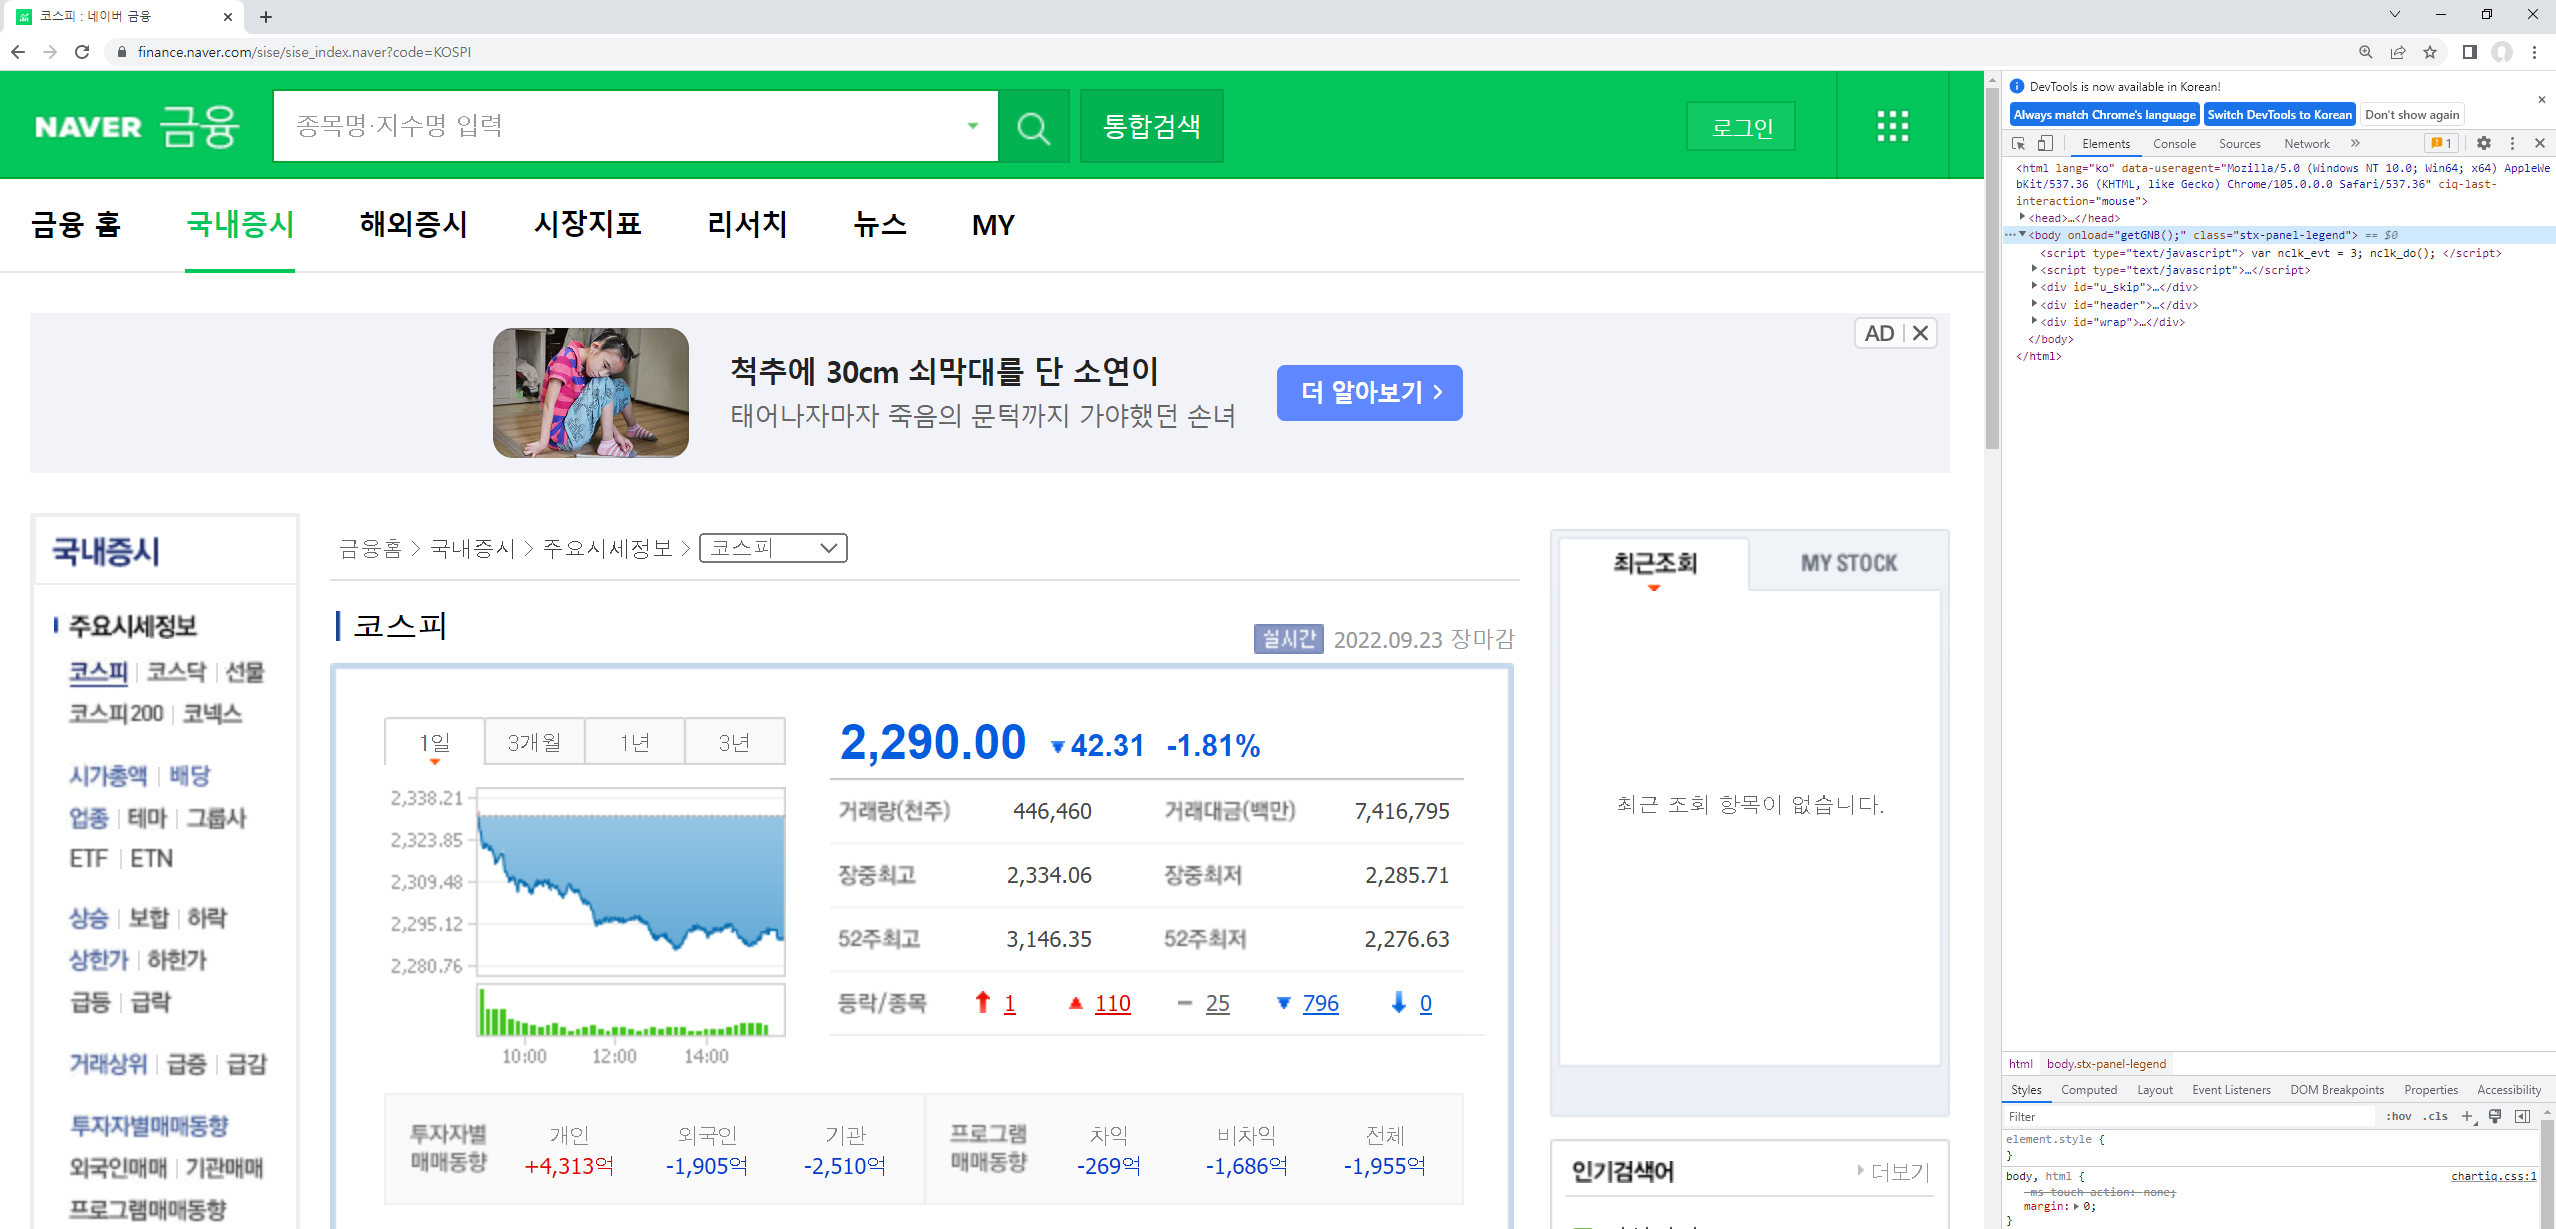This screenshot has height=1229, width=2556.
Task: Open the Console tab in DevTools
Action: [2174, 144]
